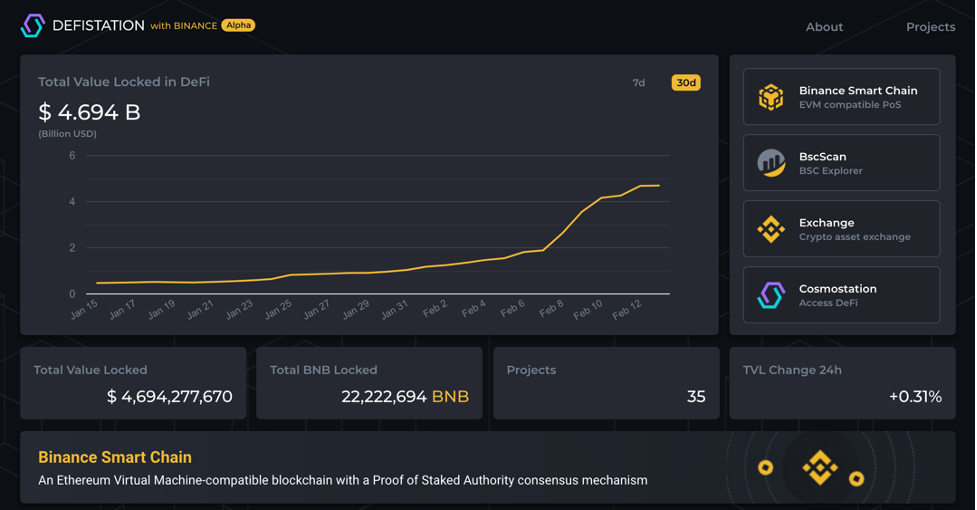The image size is (977, 510).
Task: Click the Binance Smart Chain banner heading
Action: click(x=115, y=457)
